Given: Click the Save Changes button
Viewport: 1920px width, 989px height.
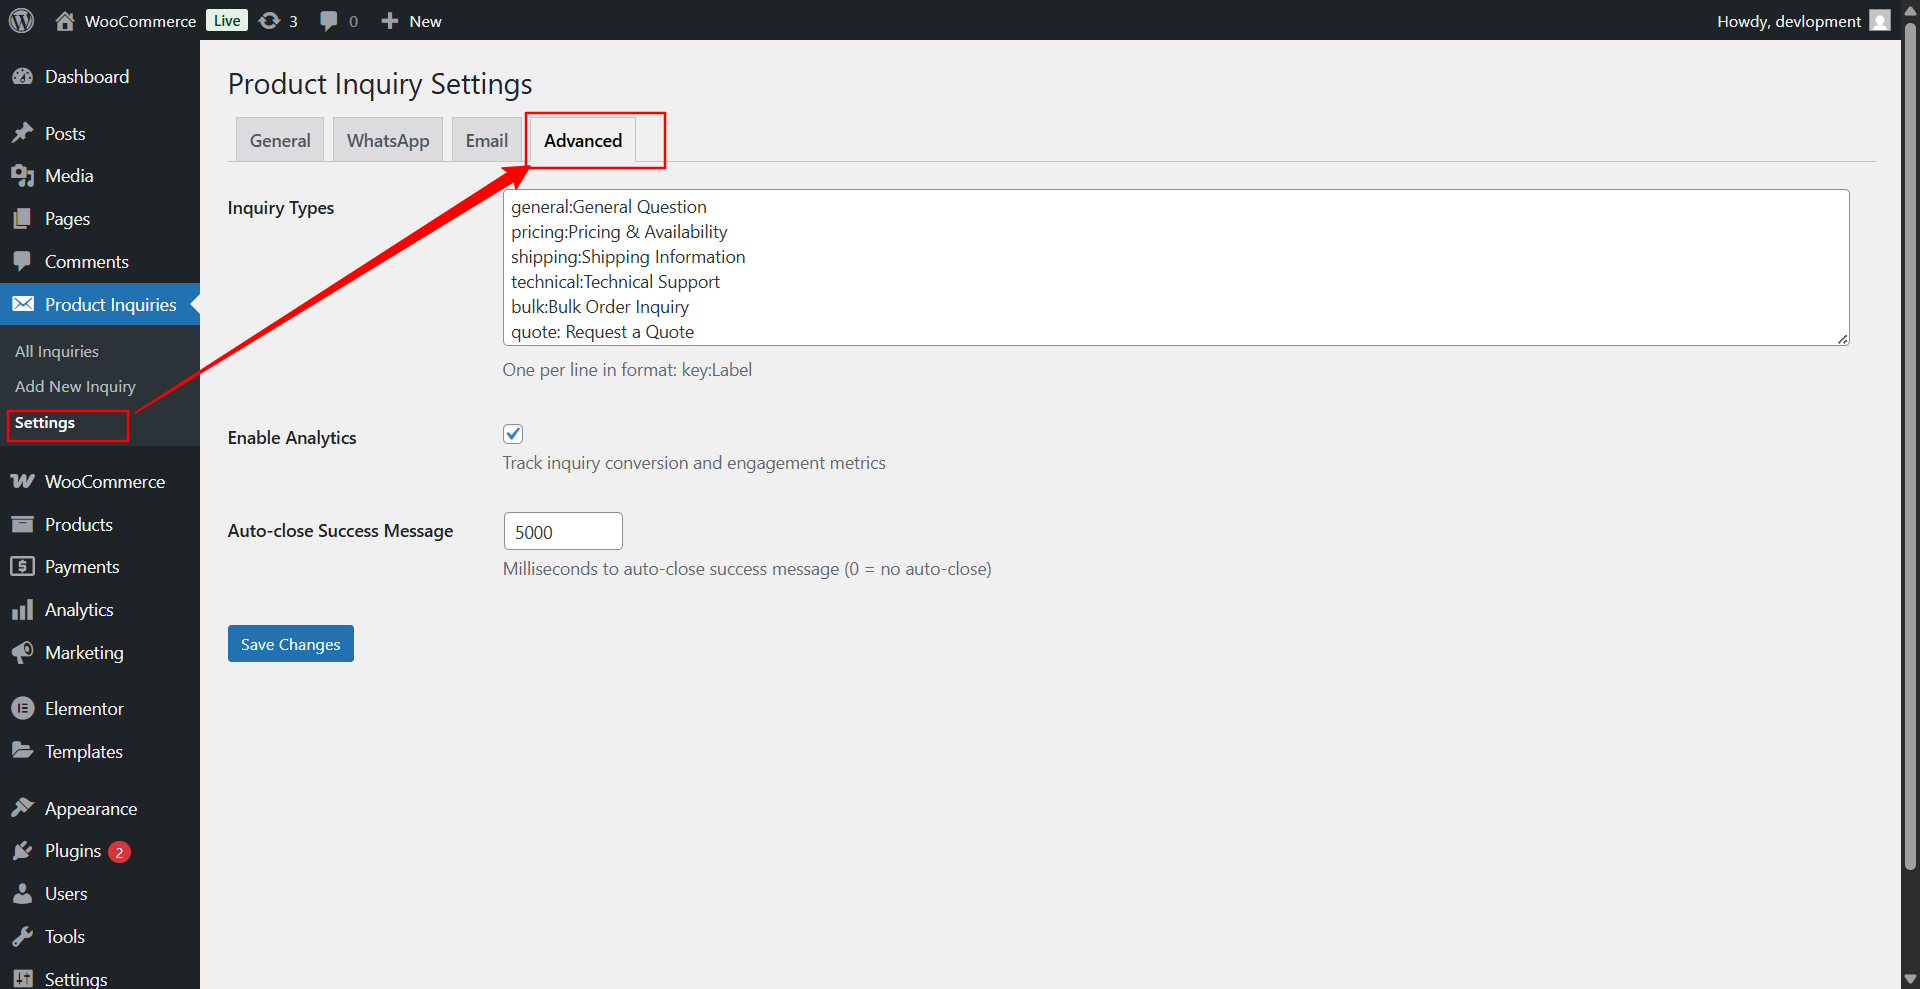Looking at the screenshot, I should 291,644.
